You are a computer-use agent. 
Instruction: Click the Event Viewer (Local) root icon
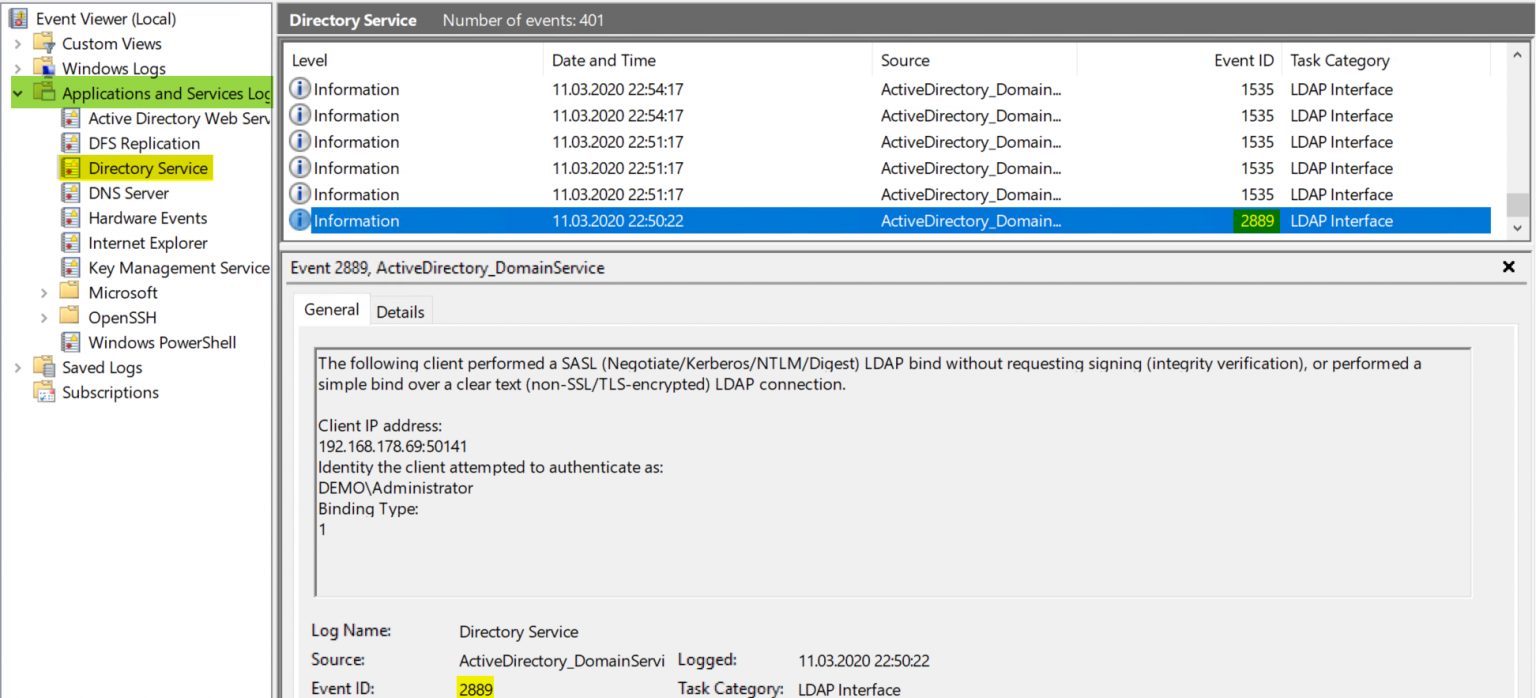point(18,19)
